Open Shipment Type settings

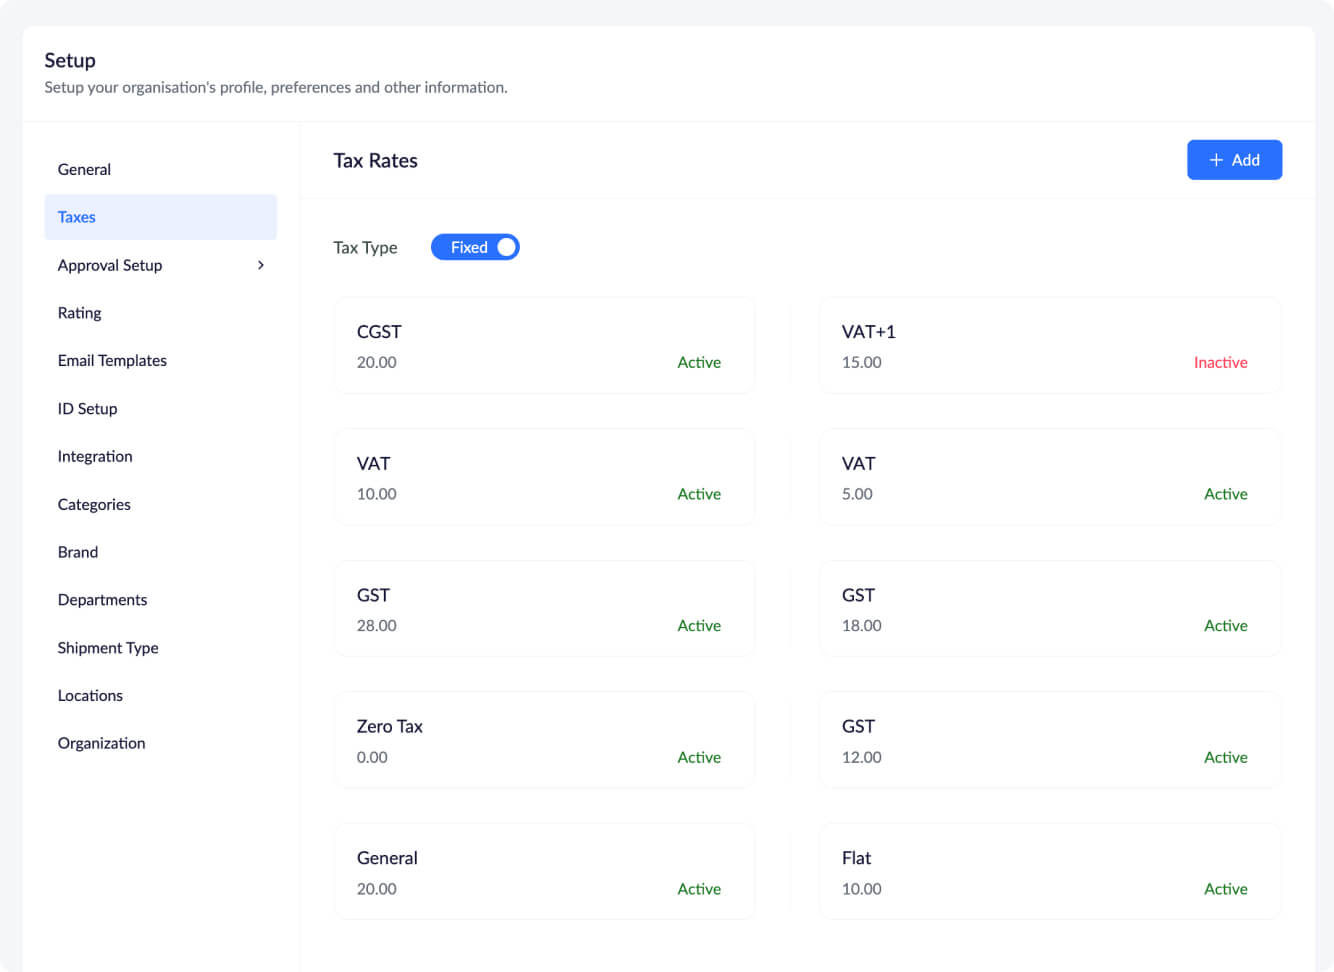coord(108,648)
